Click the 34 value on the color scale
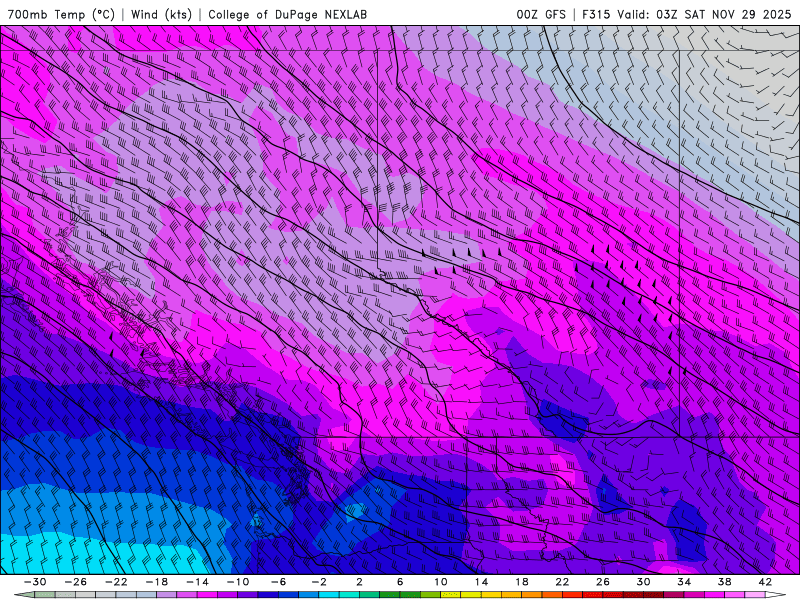The image size is (800, 600). click(684, 582)
